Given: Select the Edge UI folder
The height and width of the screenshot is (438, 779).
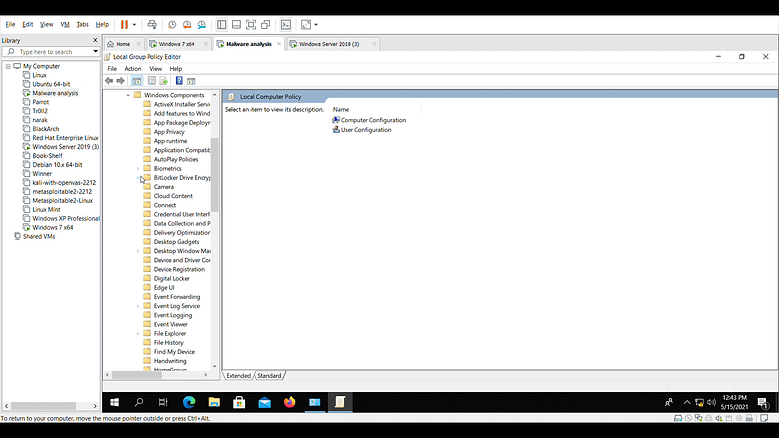Looking at the screenshot, I should (x=164, y=288).
